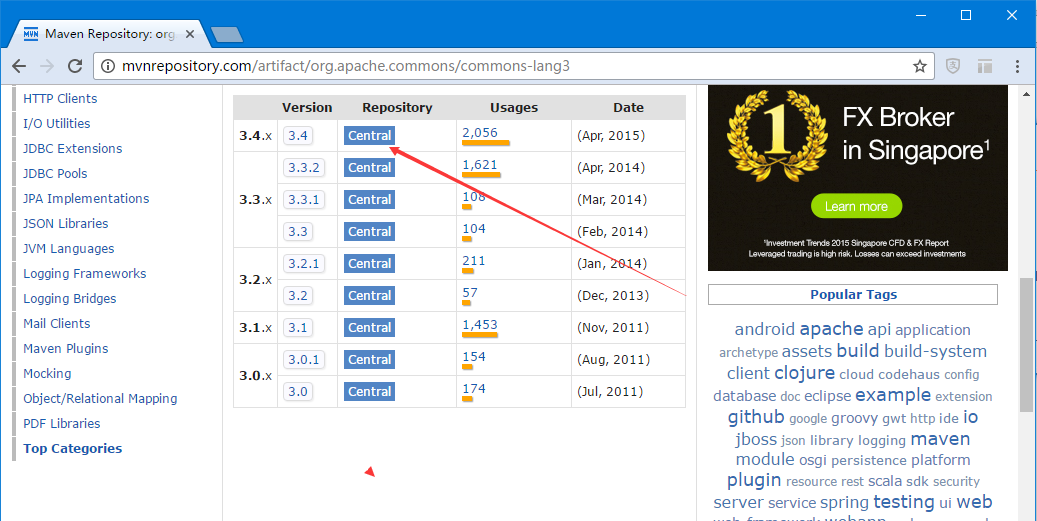Click the panel layout extension icon
Viewport: 1037px width, 521px height.
985,66
